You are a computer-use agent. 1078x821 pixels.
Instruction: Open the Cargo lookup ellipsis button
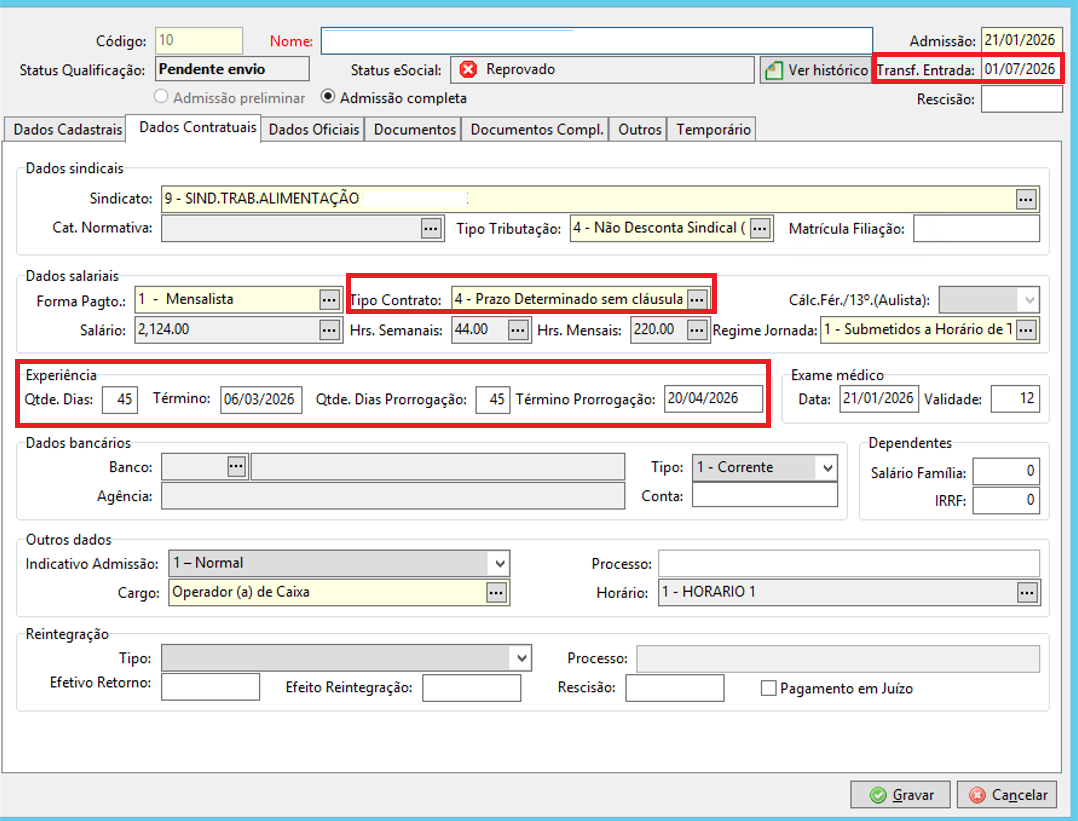point(496,592)
